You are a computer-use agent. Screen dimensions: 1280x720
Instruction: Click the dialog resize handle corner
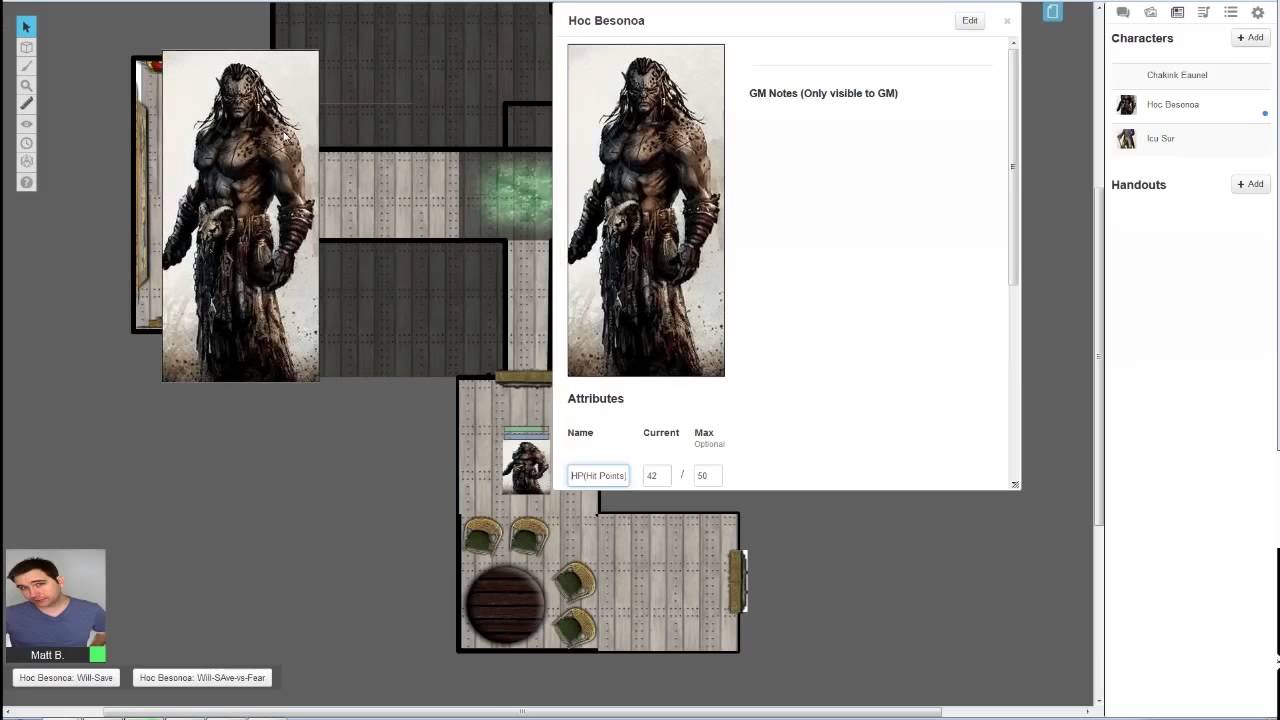pos(1015,485)
